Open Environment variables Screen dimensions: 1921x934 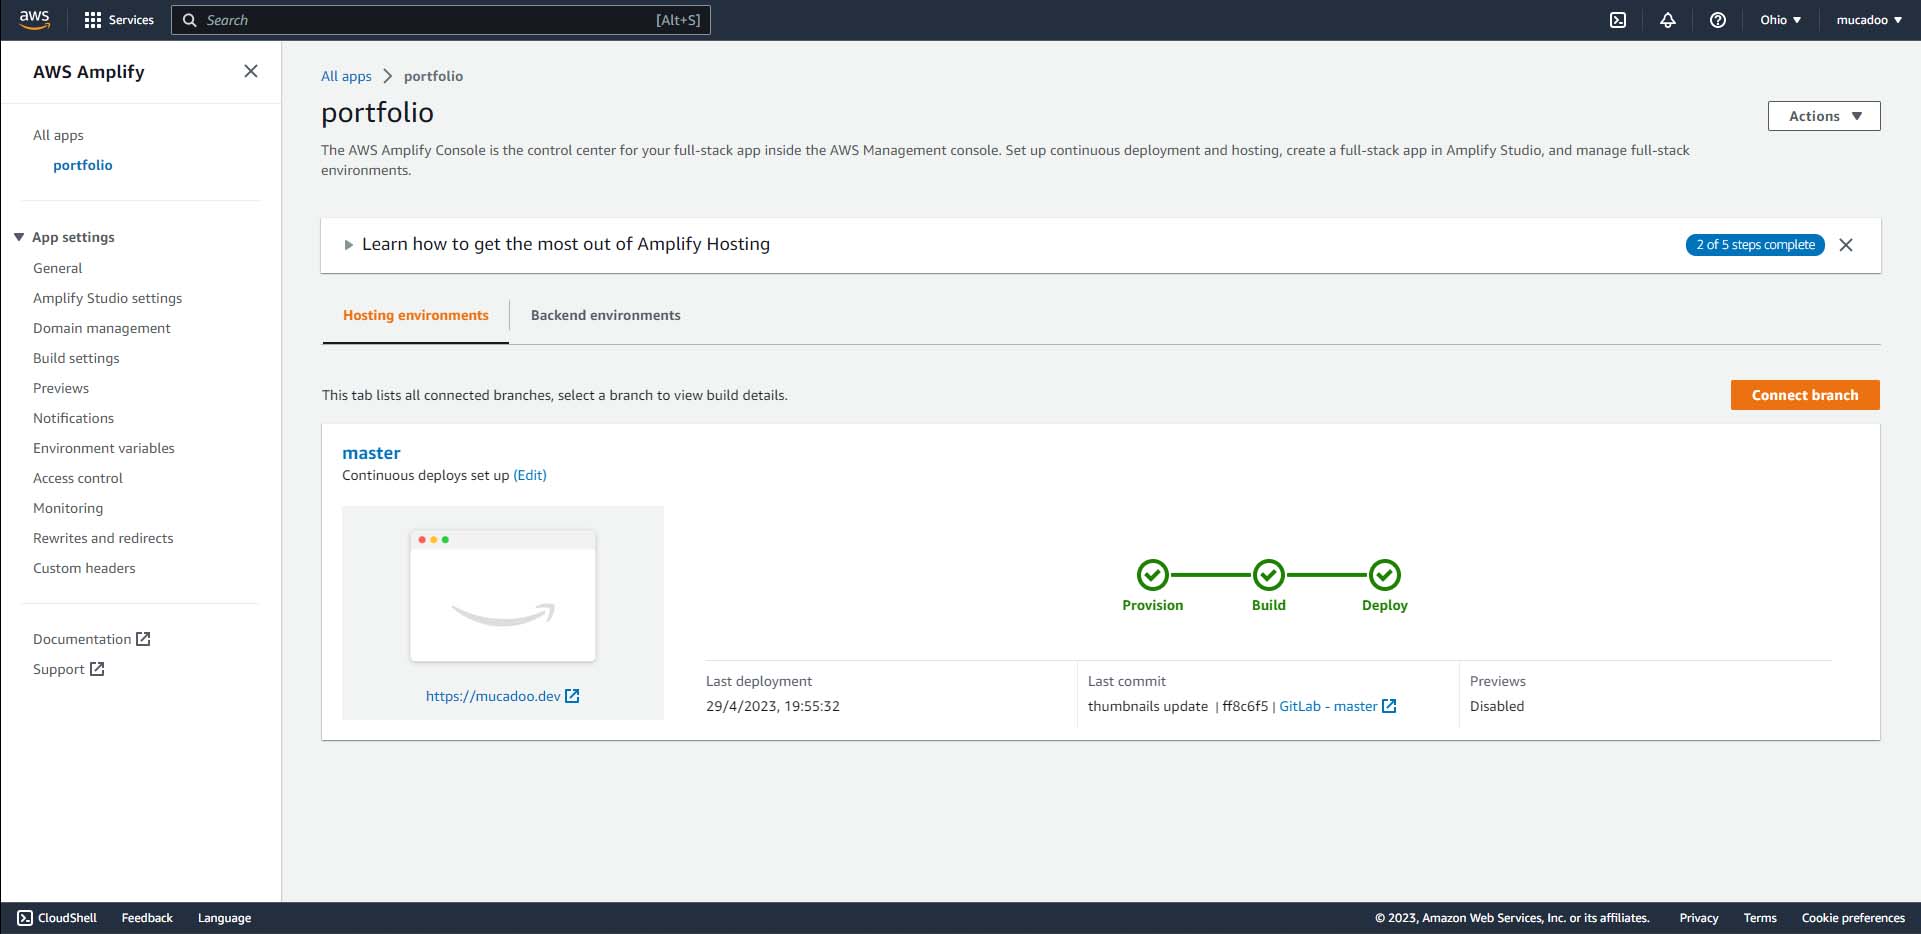pos(104,448)
